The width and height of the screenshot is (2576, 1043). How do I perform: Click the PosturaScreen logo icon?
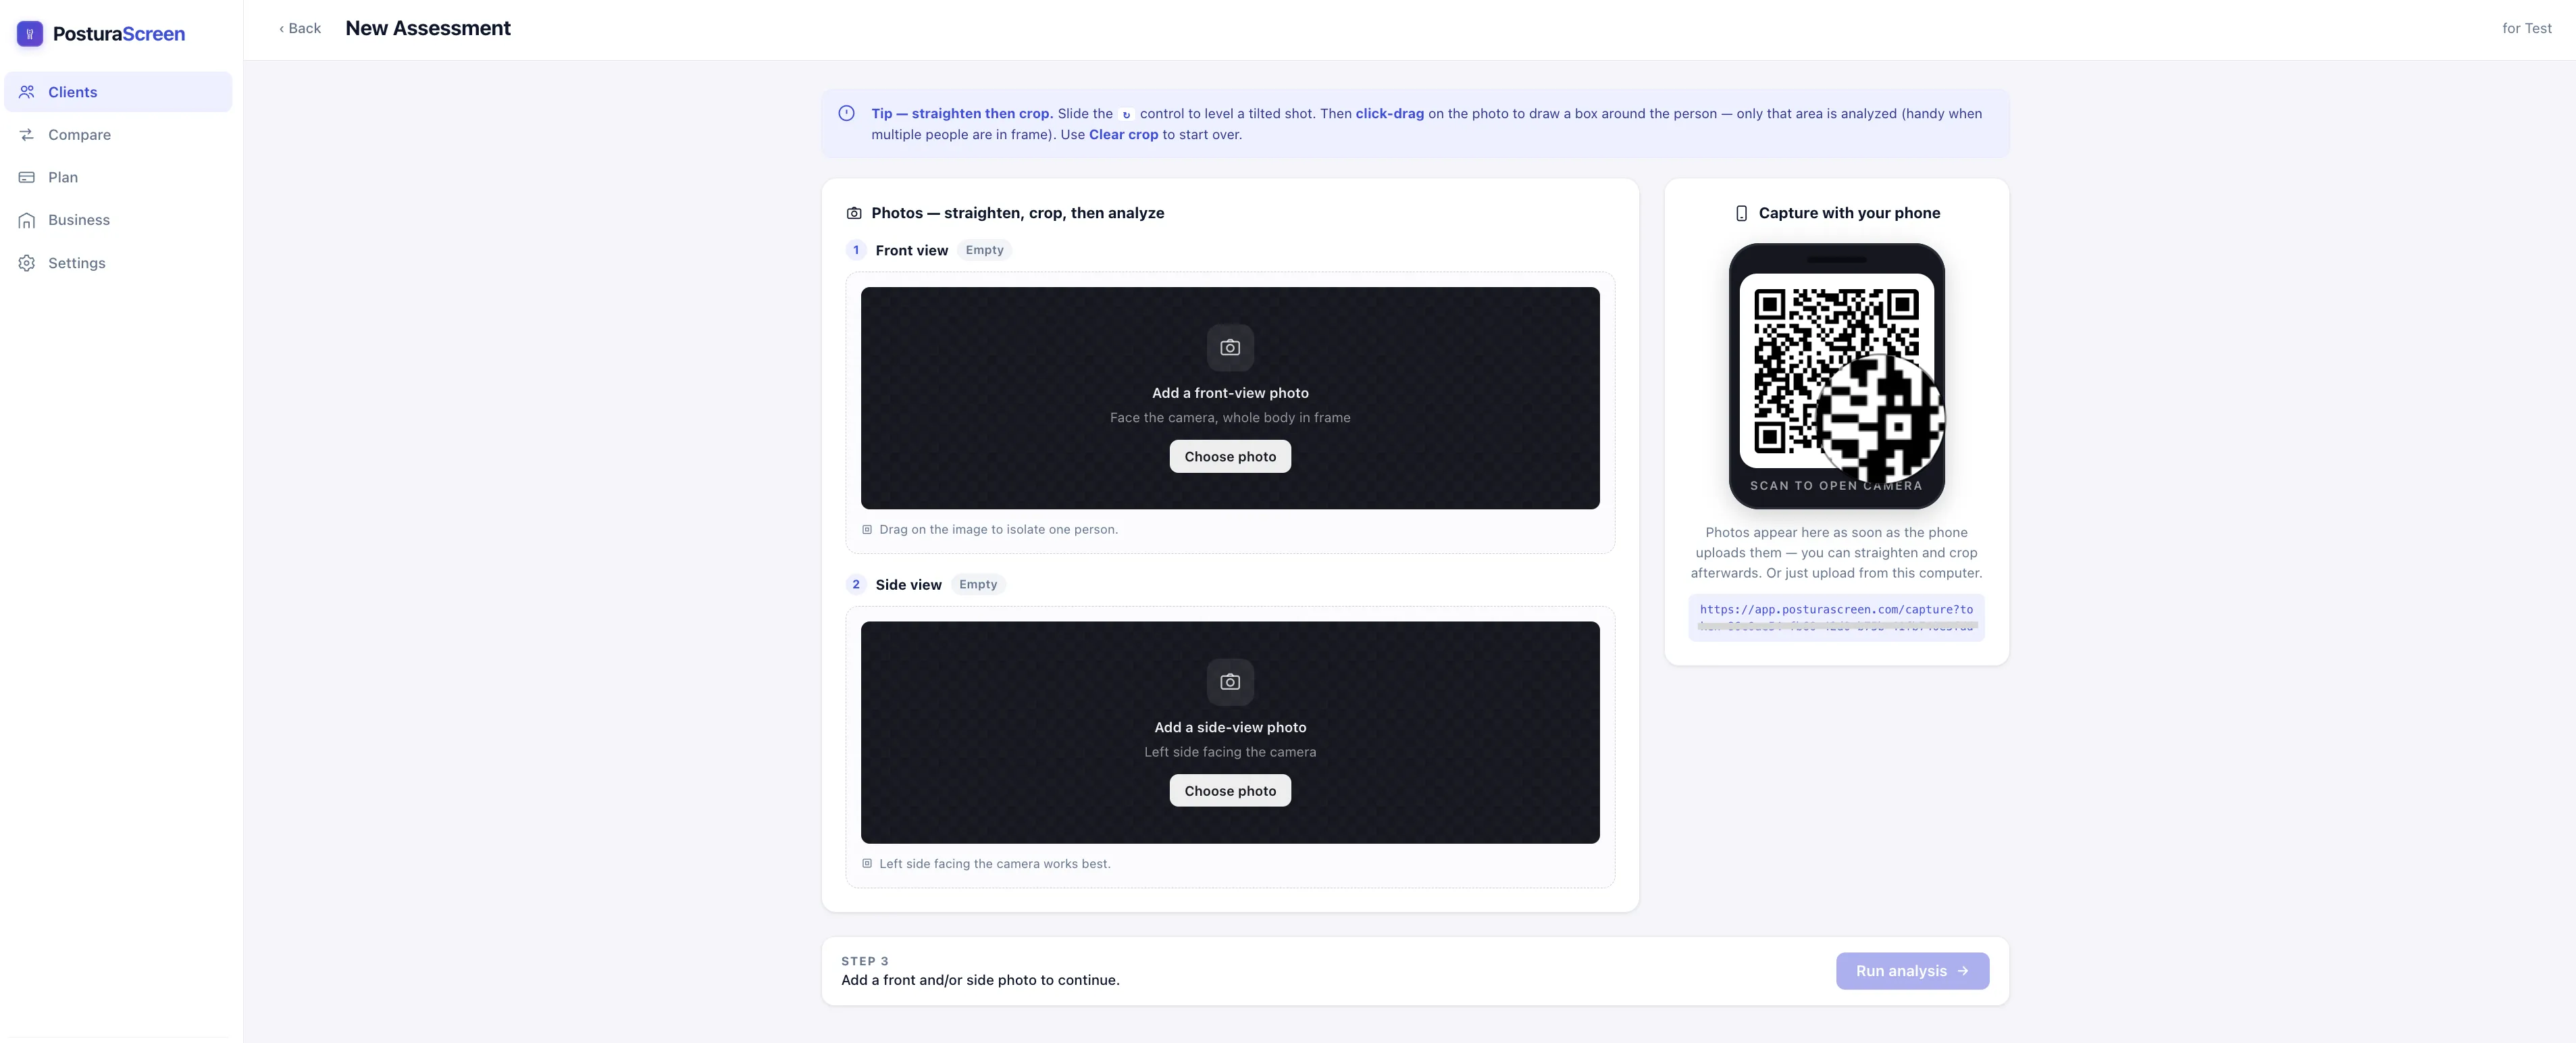30,34
